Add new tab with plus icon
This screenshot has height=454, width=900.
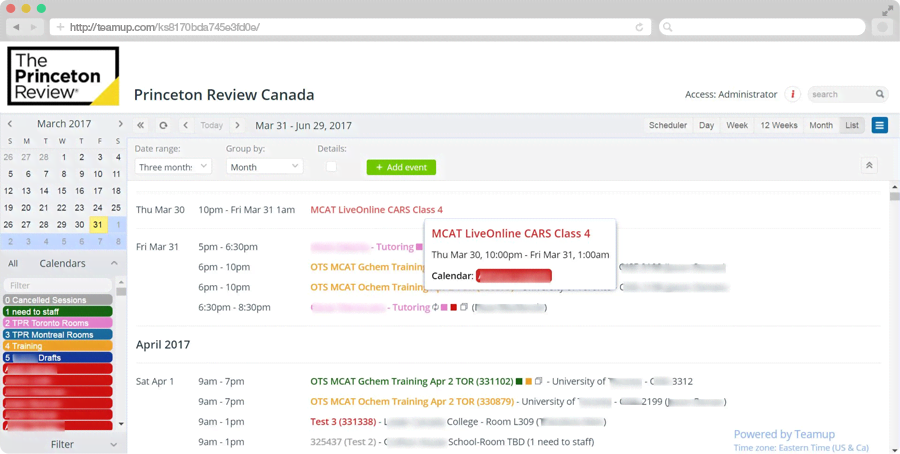60,27
